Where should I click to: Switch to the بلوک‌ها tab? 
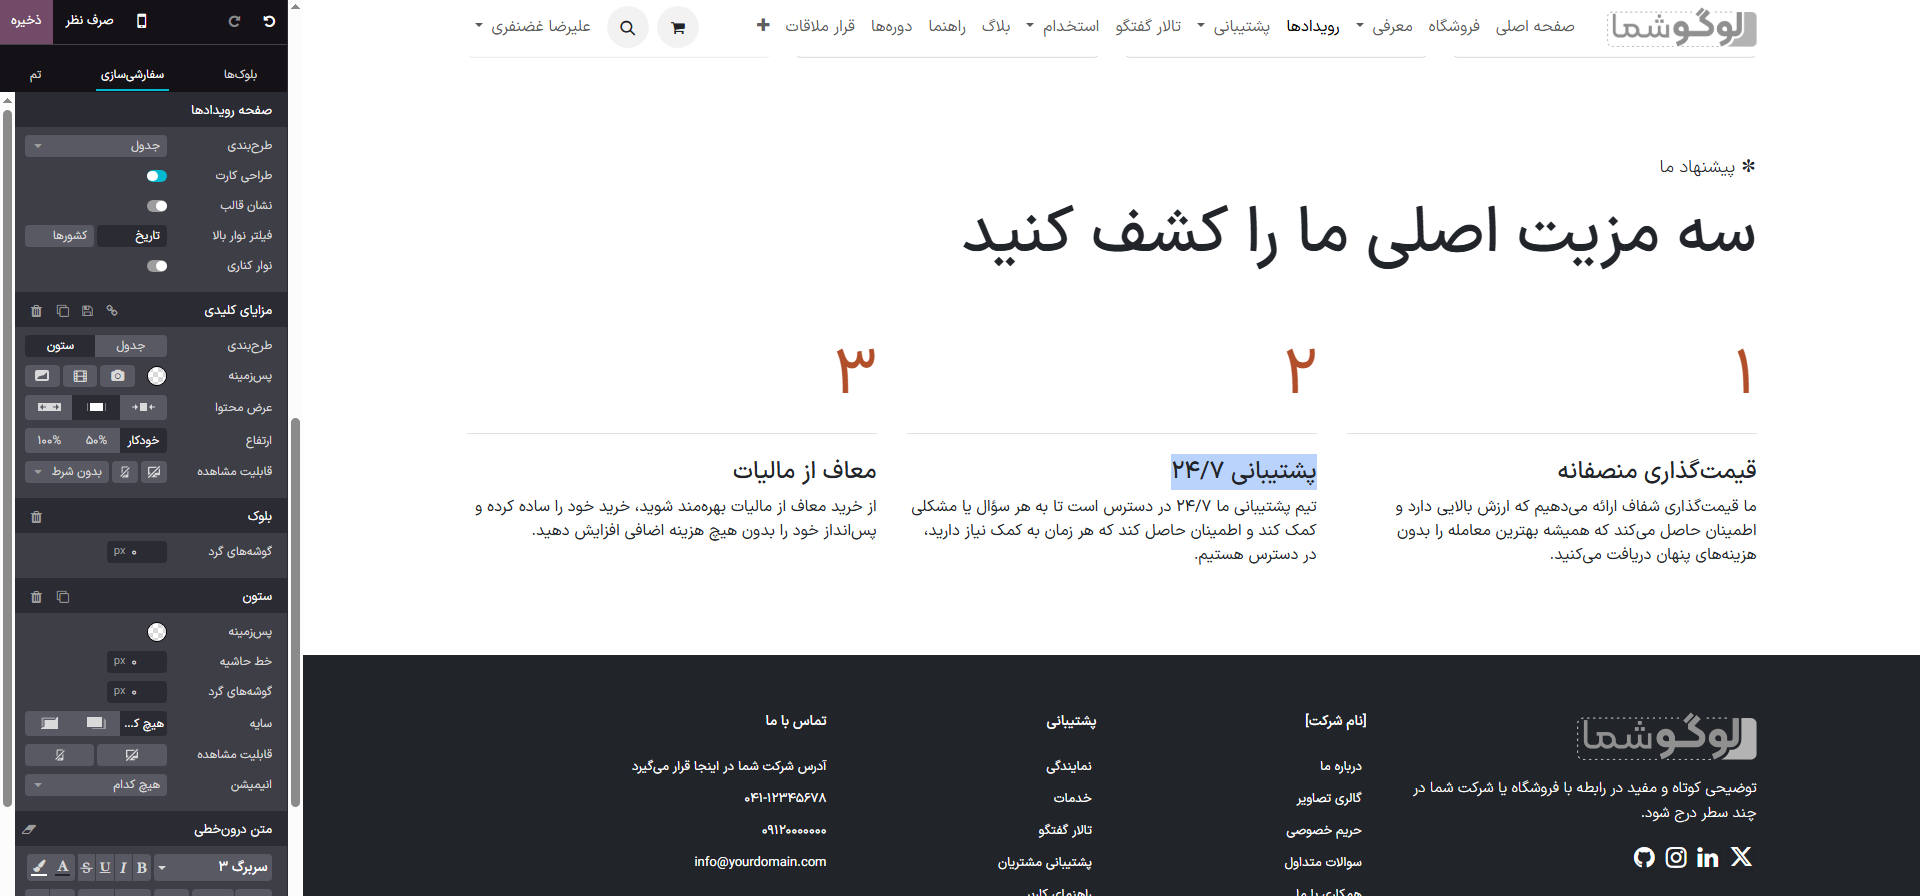tap(240, 75)
